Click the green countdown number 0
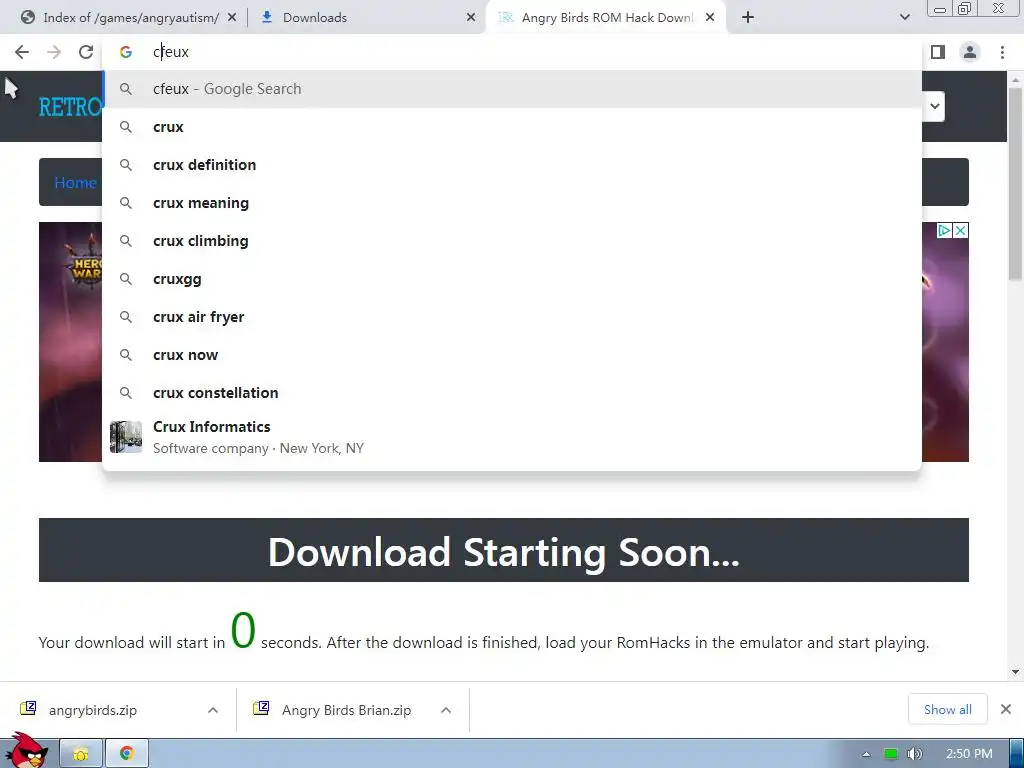The width and height of the screenshot is (1024, 768). coord(243,630)
